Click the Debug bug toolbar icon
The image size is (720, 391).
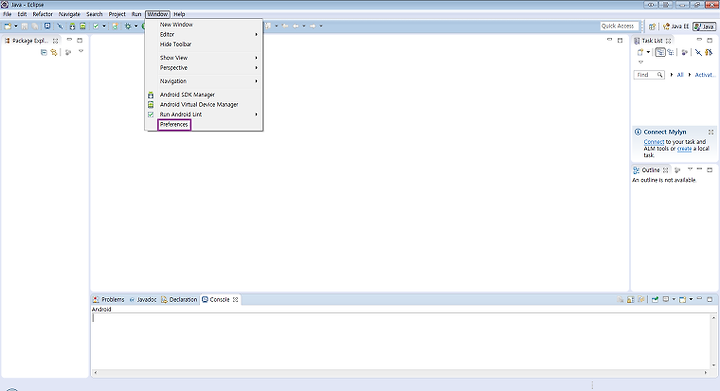coord(128,26)
